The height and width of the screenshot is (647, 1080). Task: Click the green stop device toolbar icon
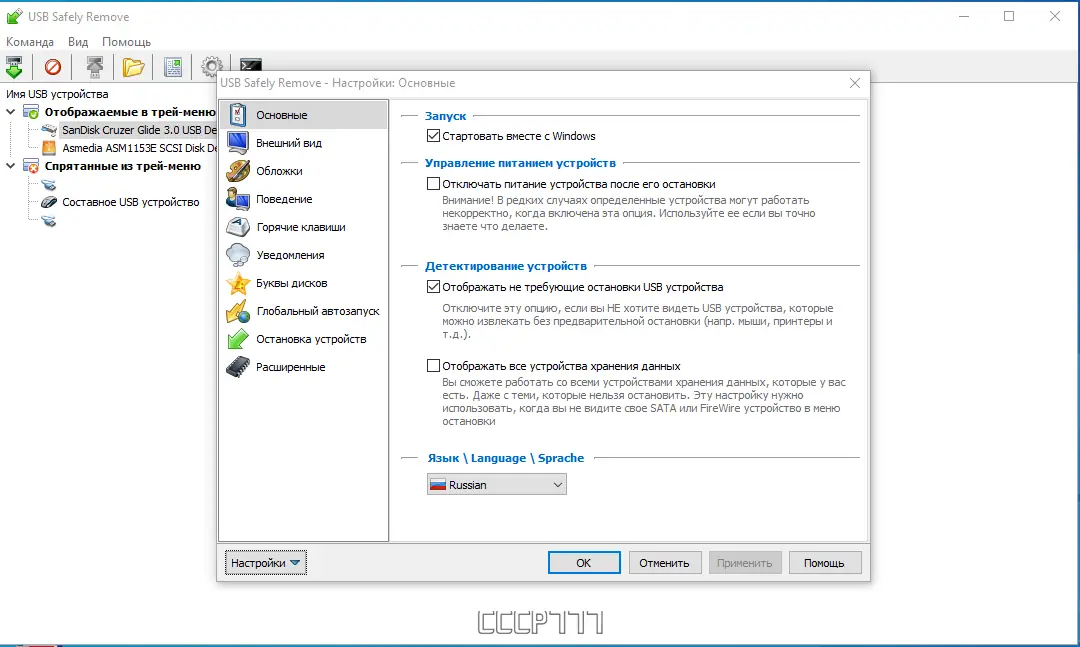click(14, 67)
